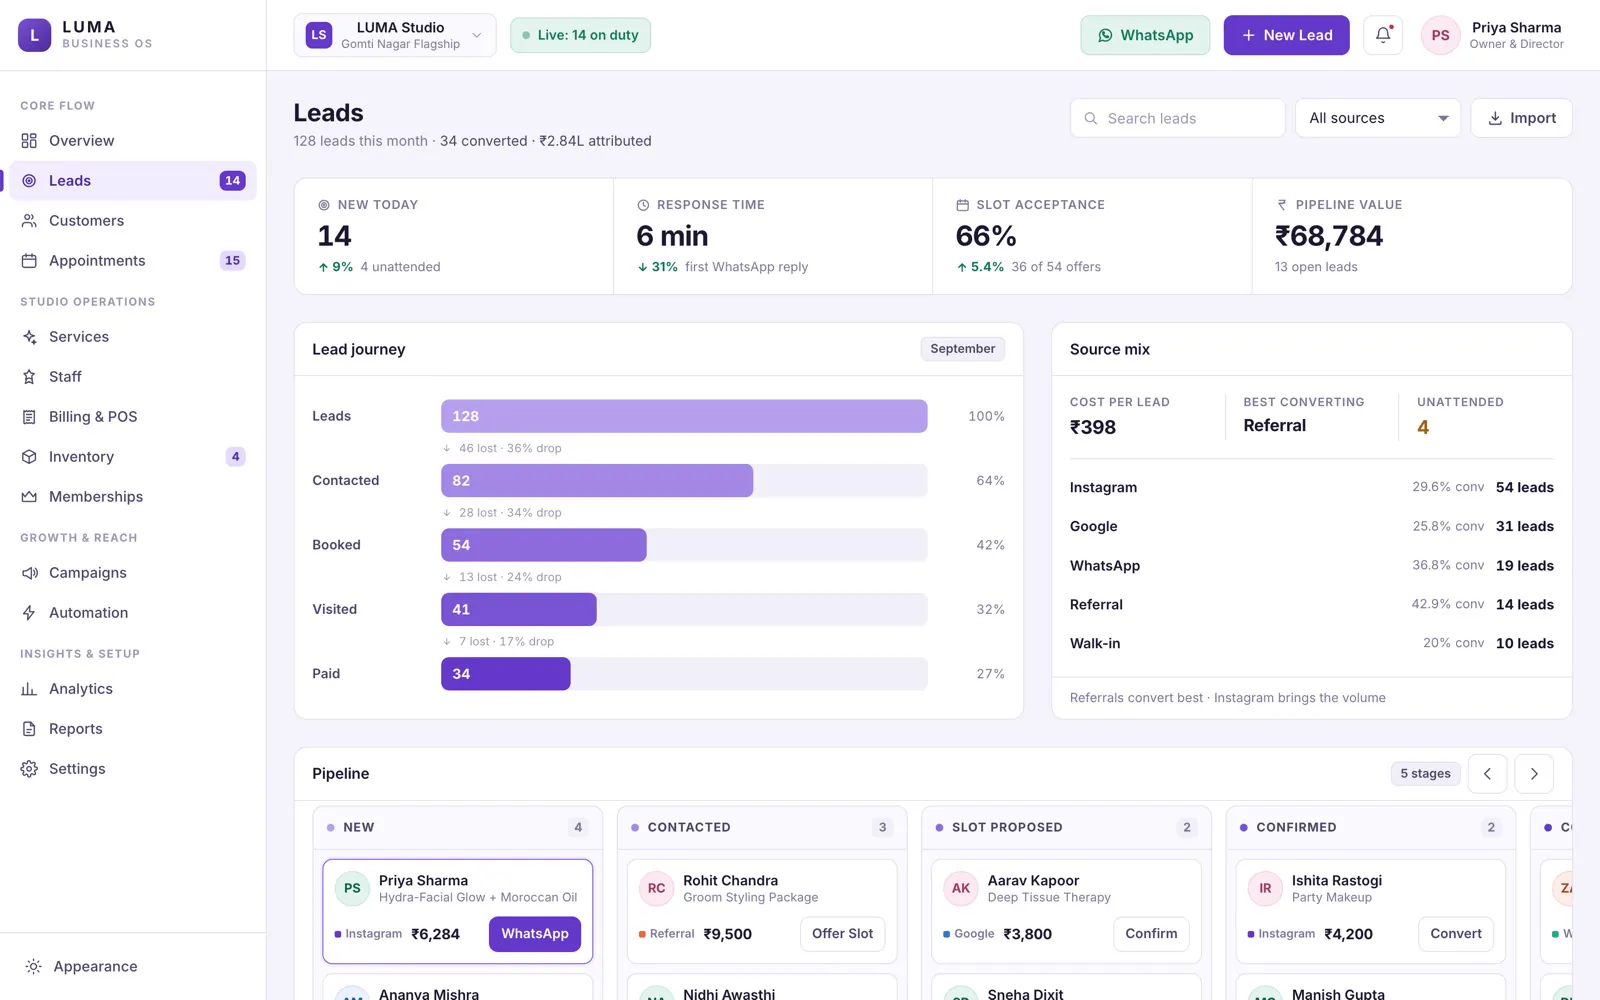1600x1000 pixels.
Task: Click the Import button
Action: tap(1521, 118)
